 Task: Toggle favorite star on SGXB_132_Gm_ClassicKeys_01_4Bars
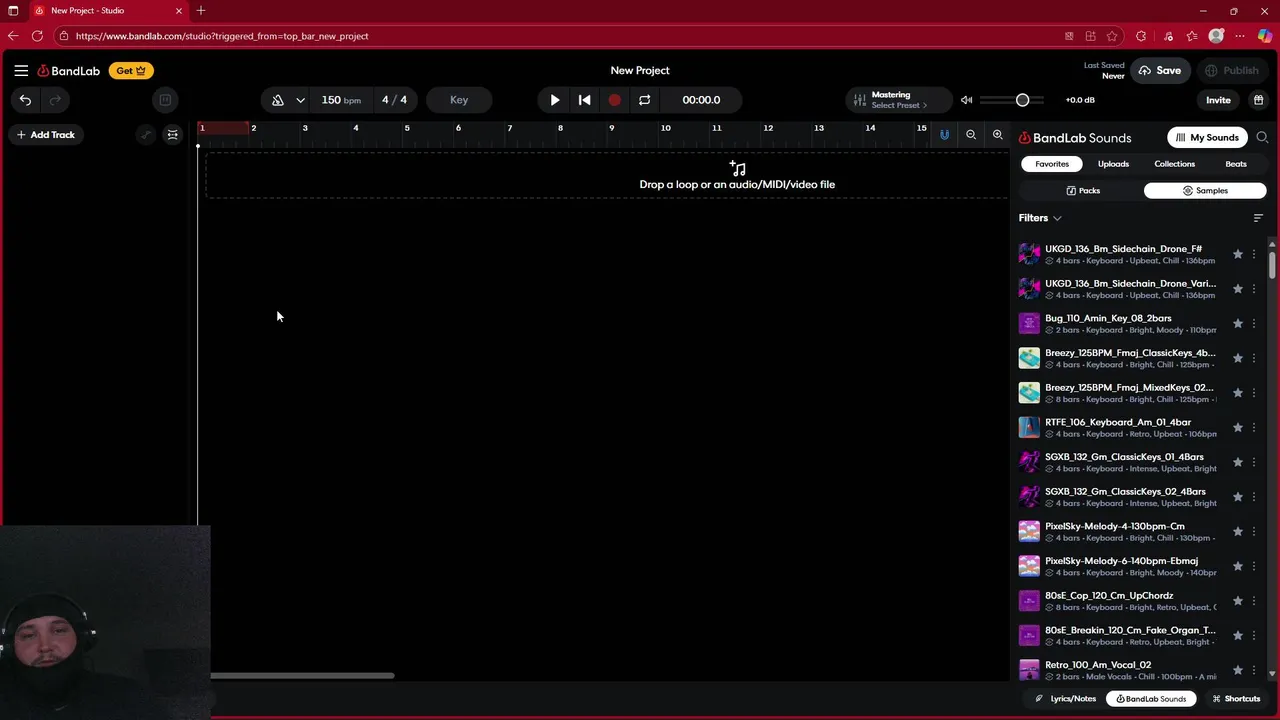(1238, 462)
